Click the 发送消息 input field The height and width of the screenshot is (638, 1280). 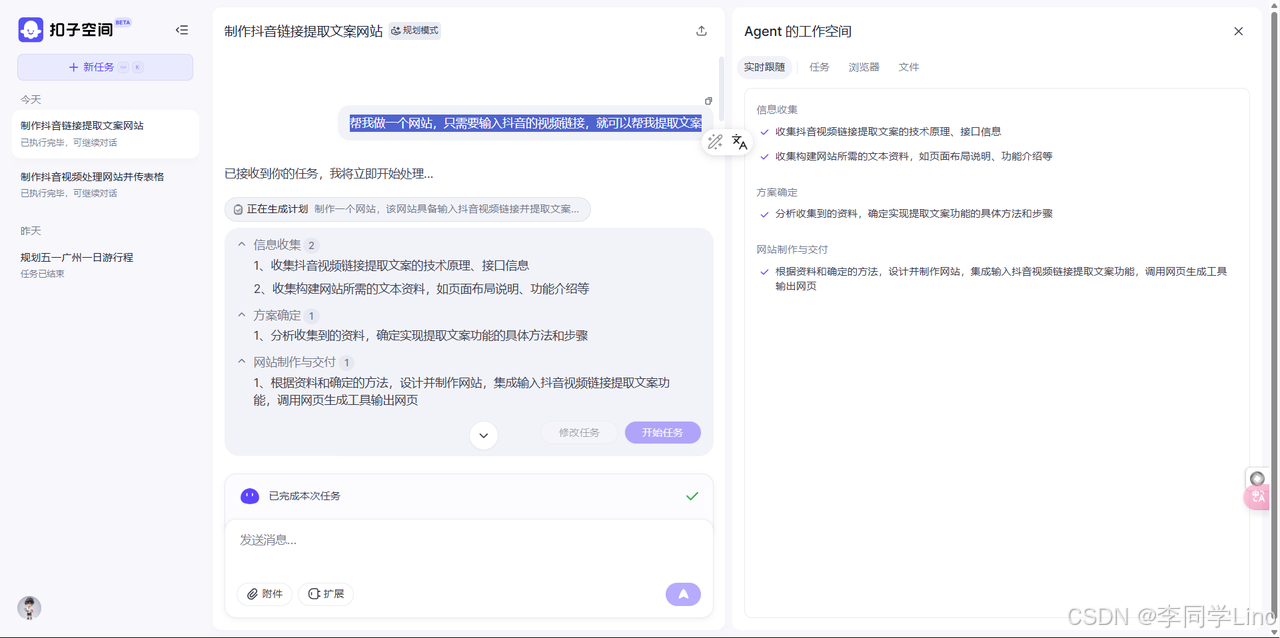click(x=469, y=541)
